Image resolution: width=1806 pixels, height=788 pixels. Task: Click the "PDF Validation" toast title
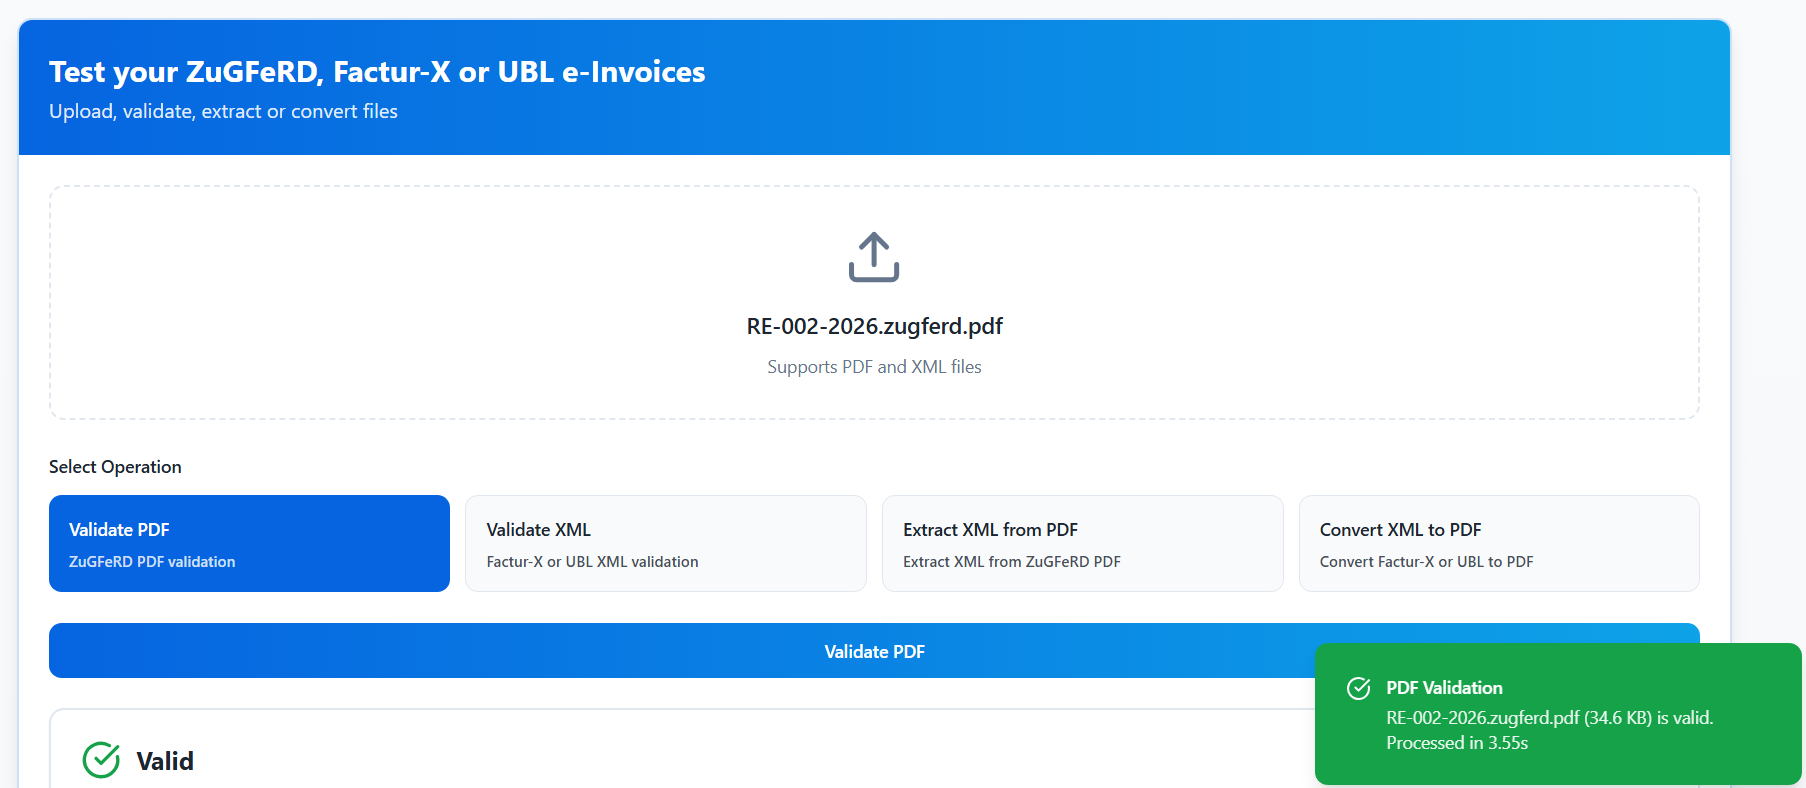coord(1444,688)
